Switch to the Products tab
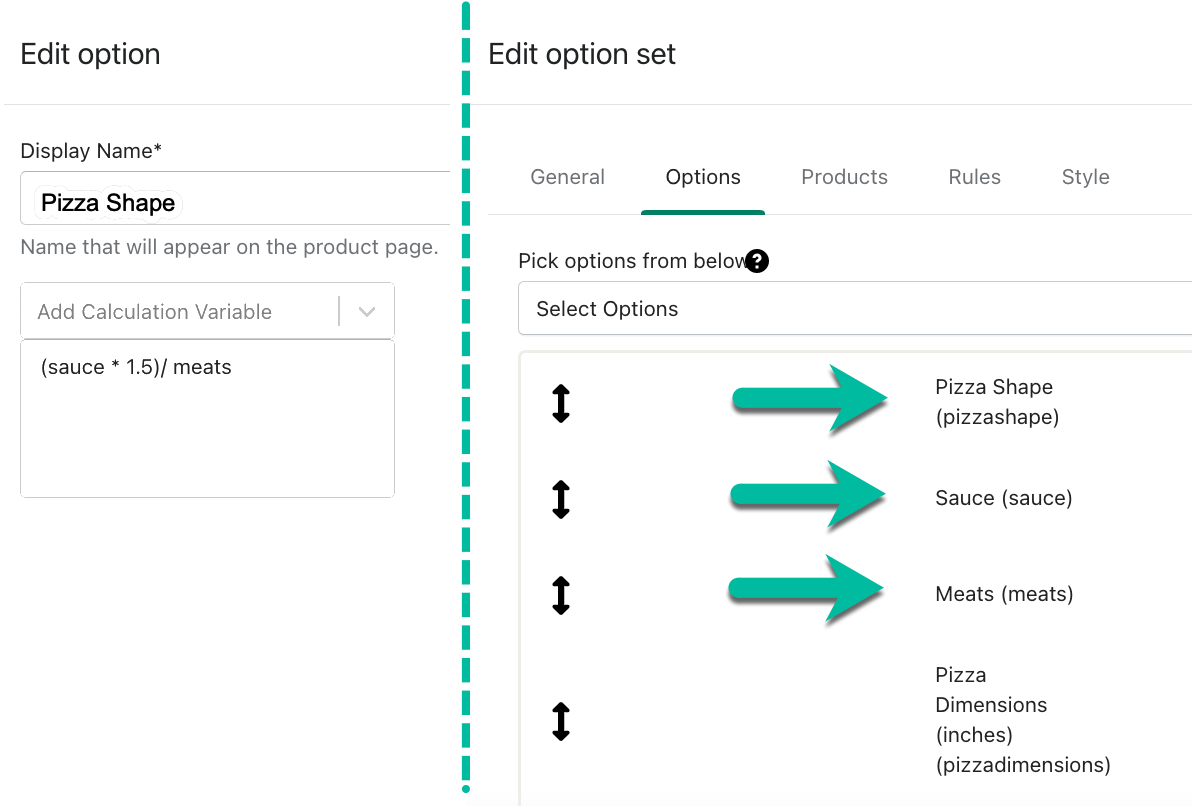The height and width of the screenshot is (806, 1192). [x=844, y=177]
